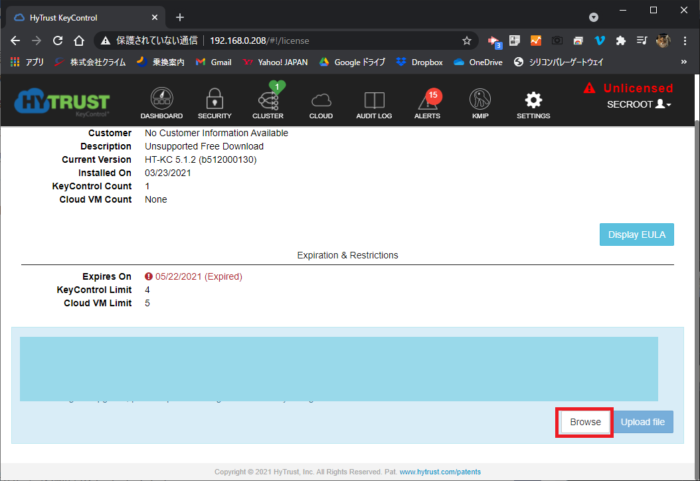Open the Yahoo! JAPAN bookmark

pyautogui.click(x=275, y=62)
